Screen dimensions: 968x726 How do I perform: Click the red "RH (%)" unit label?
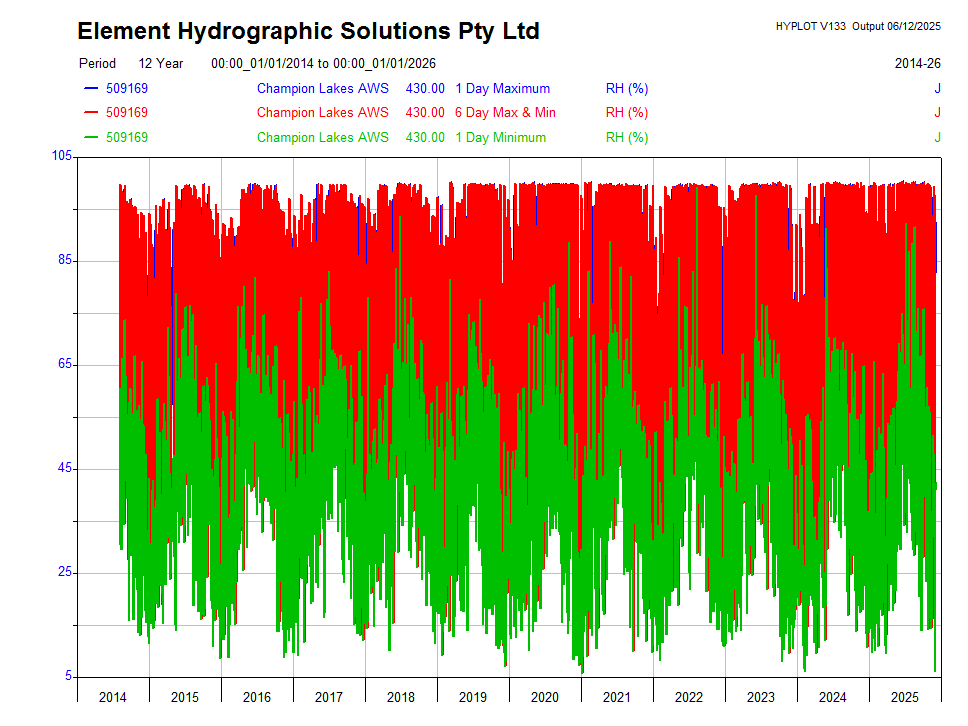(627, 113)
